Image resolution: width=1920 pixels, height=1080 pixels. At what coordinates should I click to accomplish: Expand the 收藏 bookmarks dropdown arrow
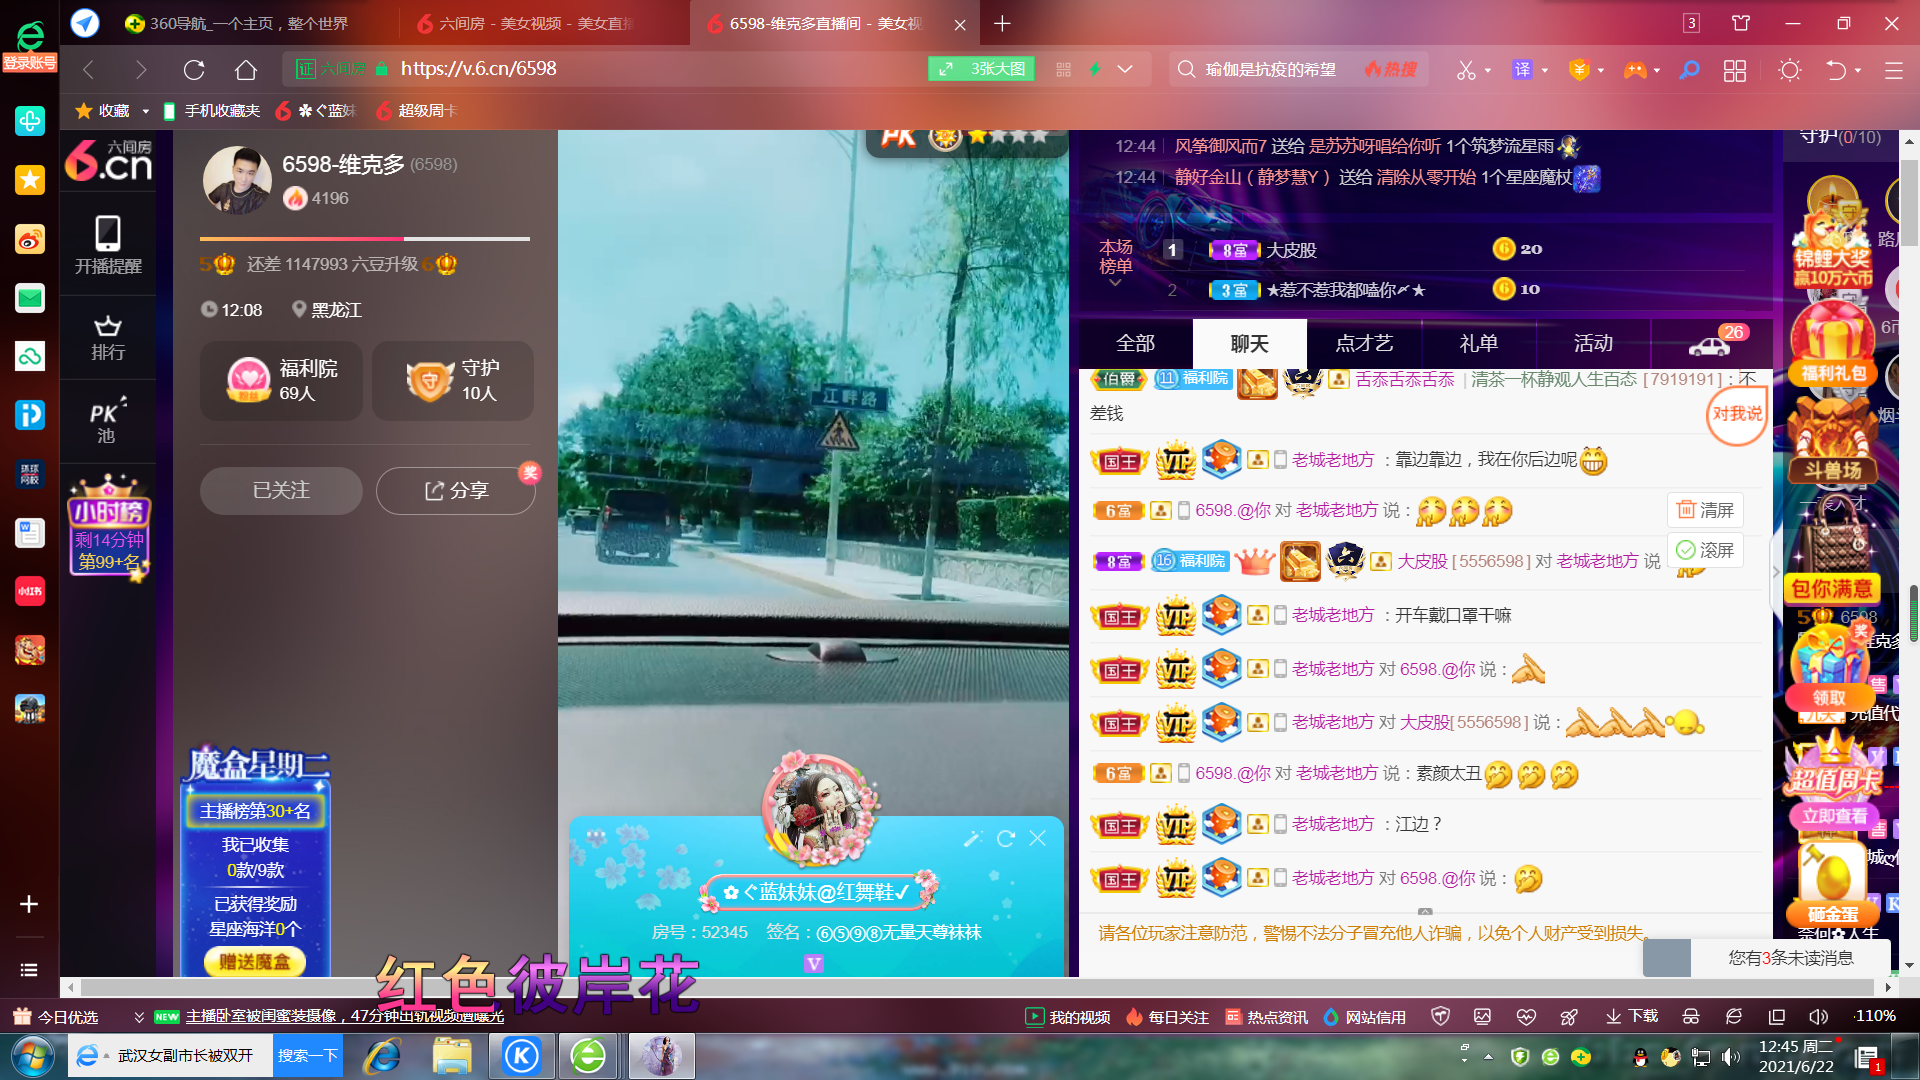click(146, 111)
